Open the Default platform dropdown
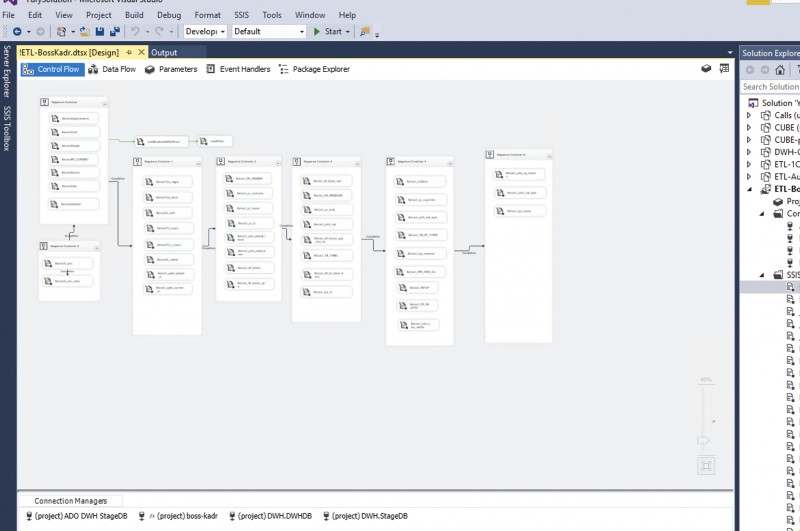Image resolution: width=800 pixels, height=531 pixels. 268,32
